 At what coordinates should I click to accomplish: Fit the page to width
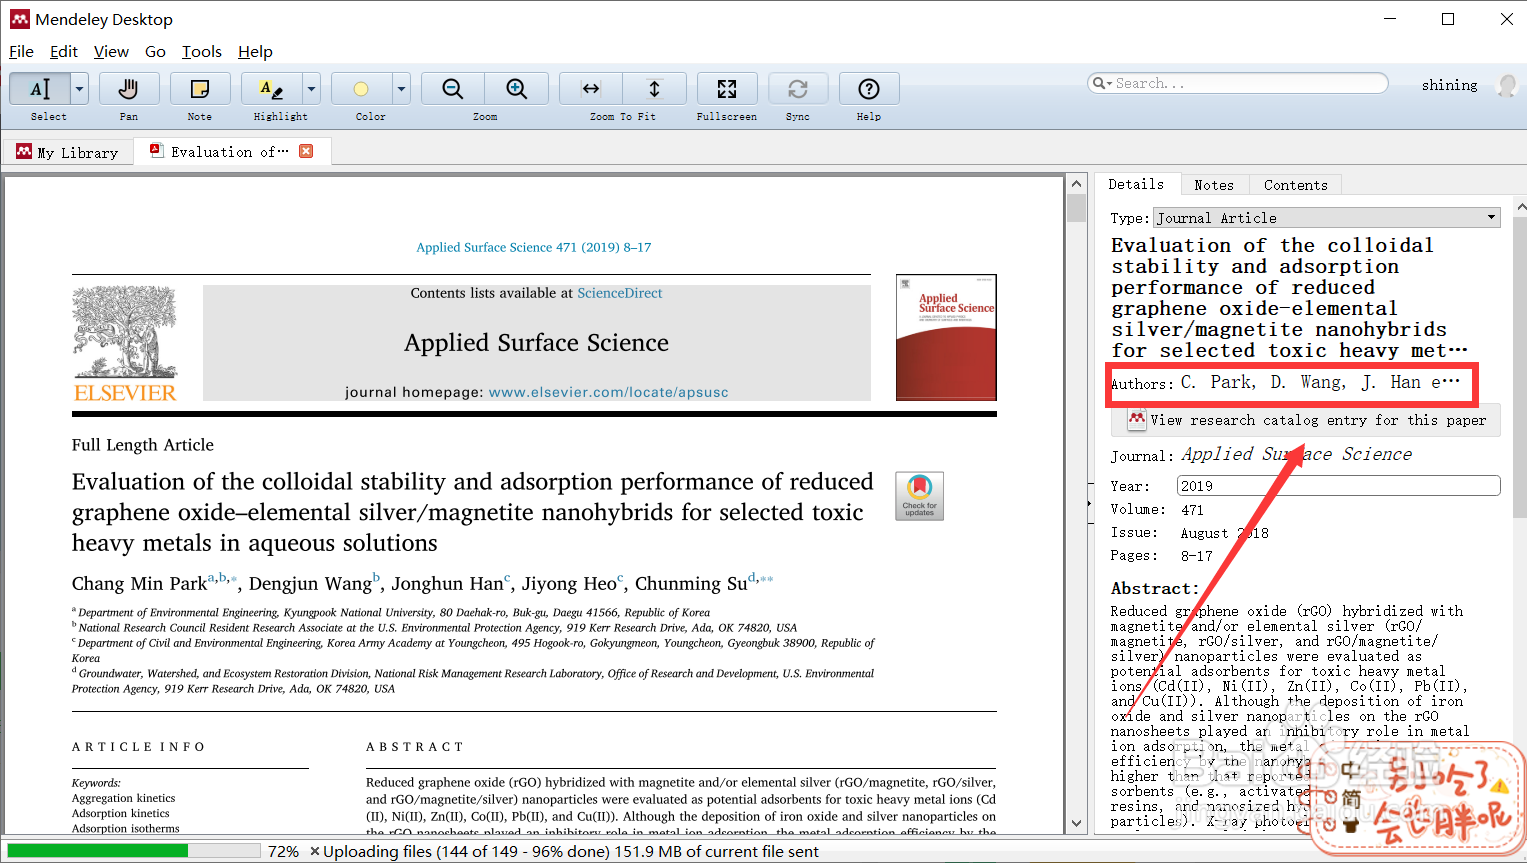click(591, 89)
